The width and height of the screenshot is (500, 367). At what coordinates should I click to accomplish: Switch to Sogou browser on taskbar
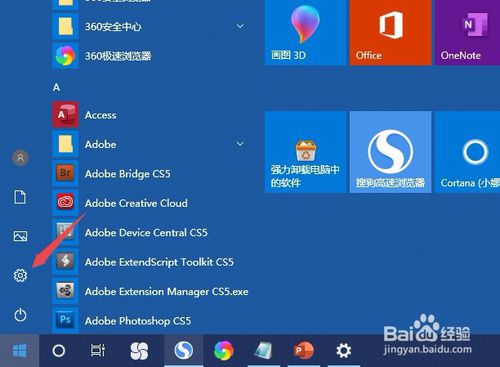tap(183, 351)
